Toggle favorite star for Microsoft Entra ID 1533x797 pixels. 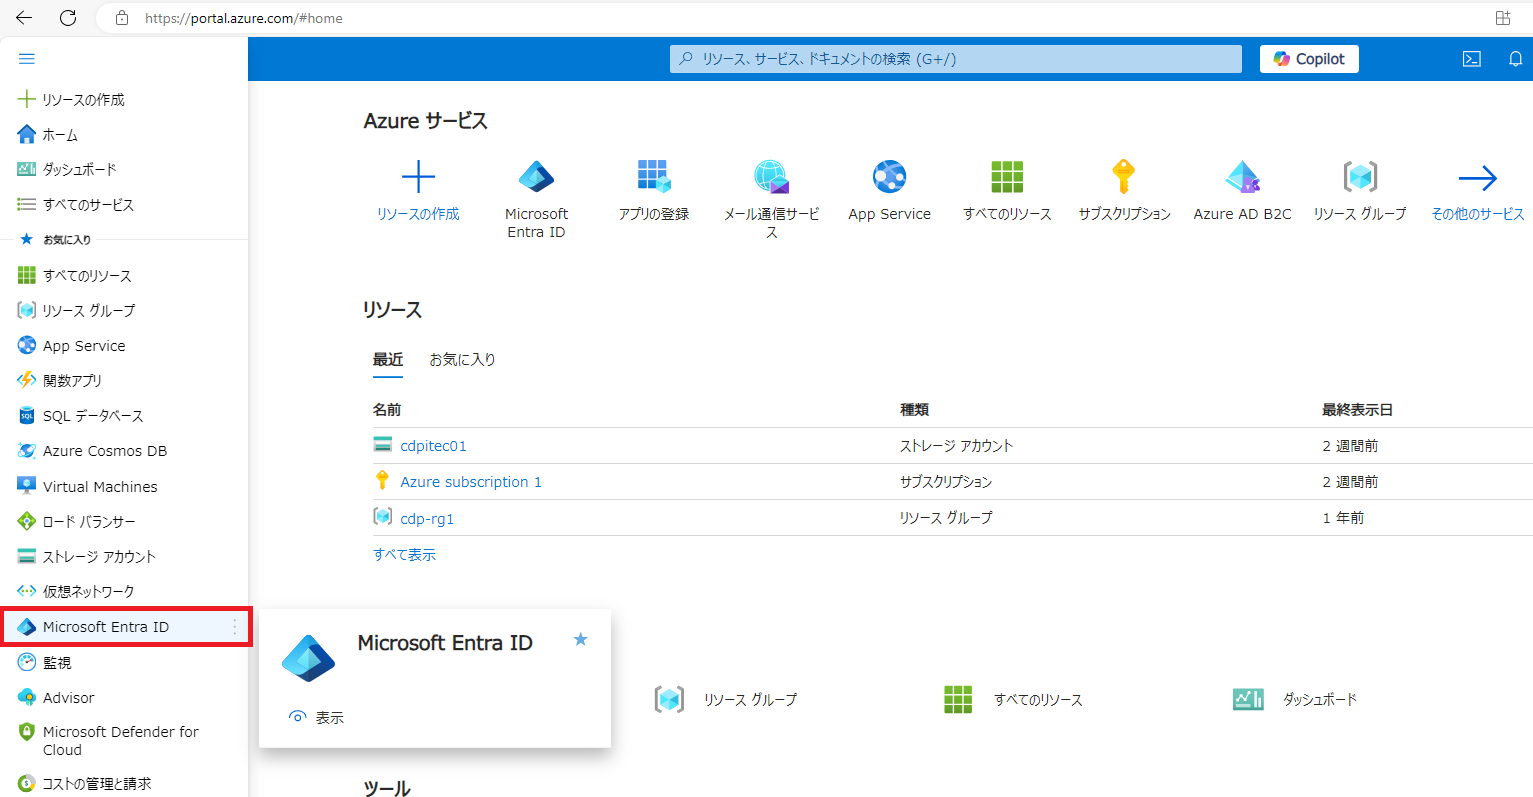(580, 640)
